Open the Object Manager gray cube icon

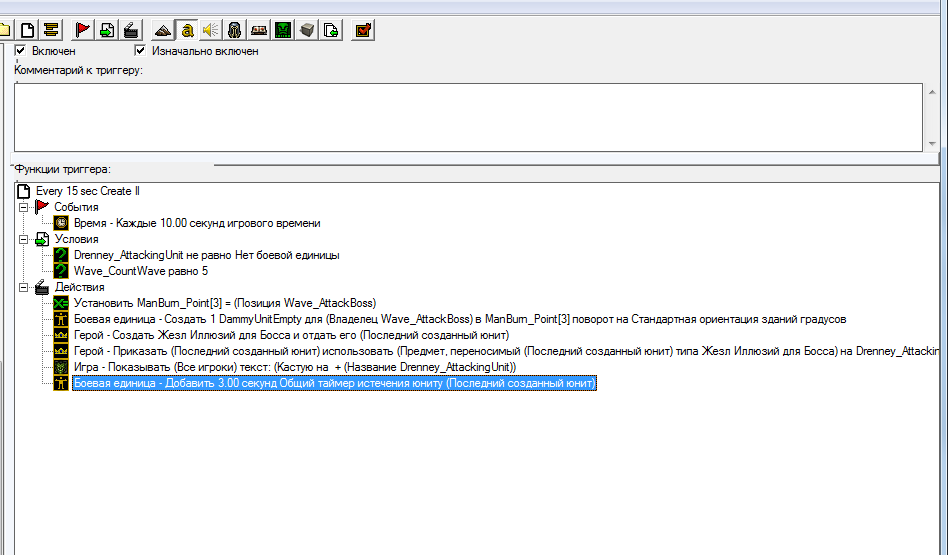(307, 30)
